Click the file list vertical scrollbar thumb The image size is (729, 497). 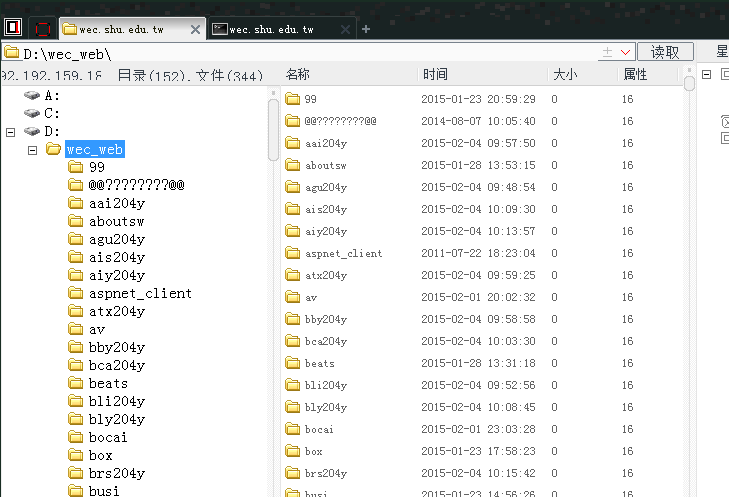pos(689,83)
